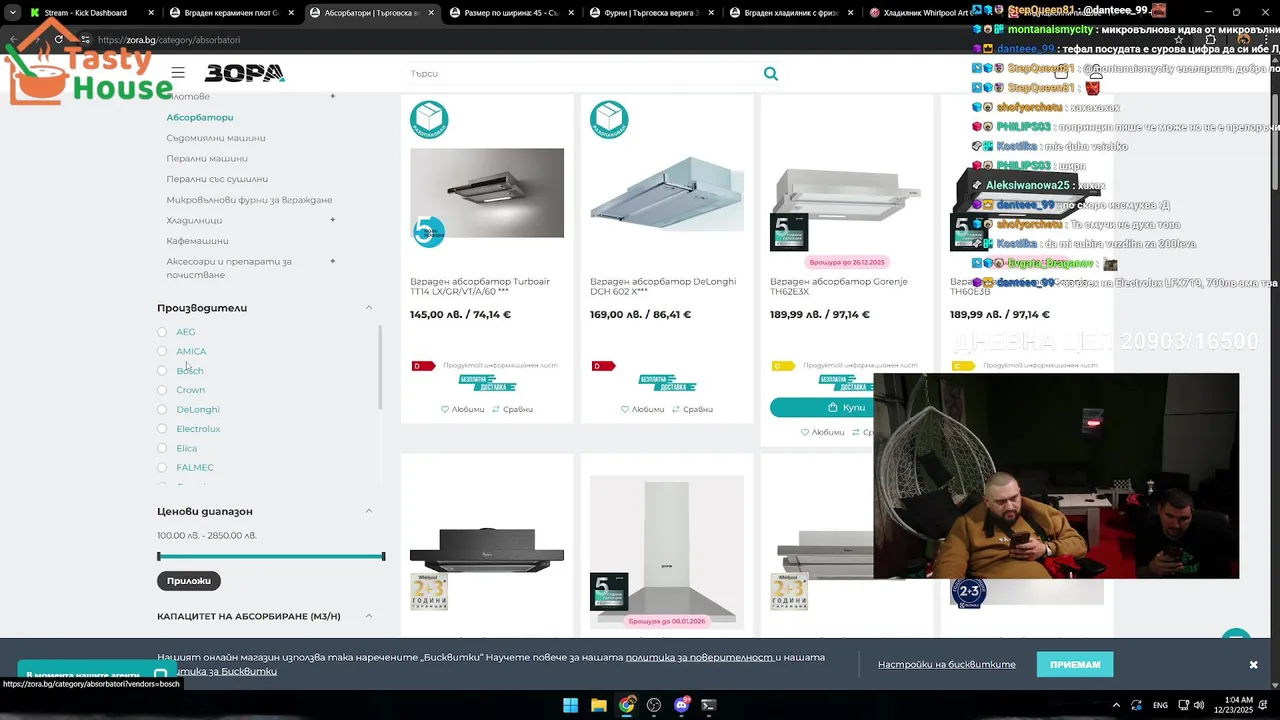Compare the DeLonghi DCH 602 X absorber (Сравни)
Viewport: 1280px width, 720px height.
(x=692, y=409)
